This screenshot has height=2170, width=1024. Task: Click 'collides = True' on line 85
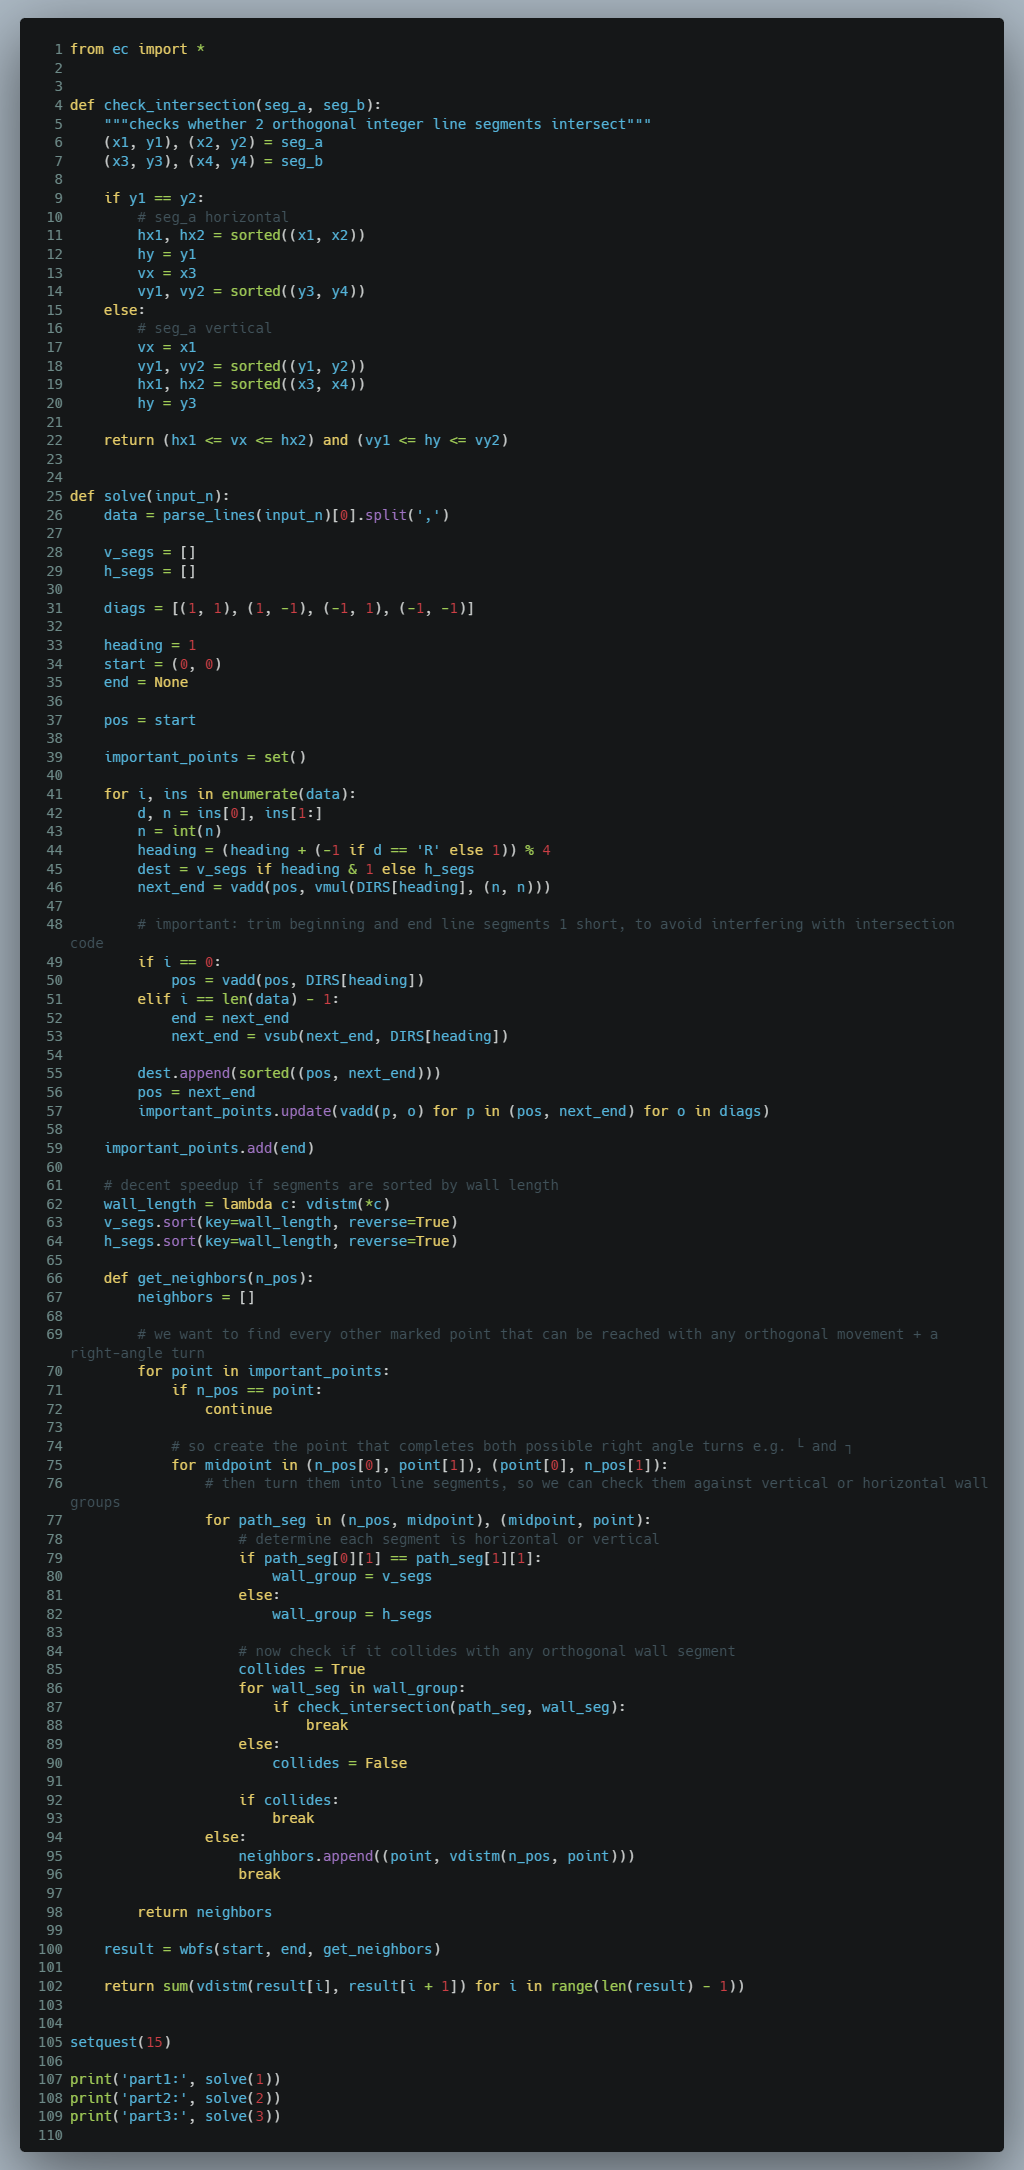point(302,1669)
